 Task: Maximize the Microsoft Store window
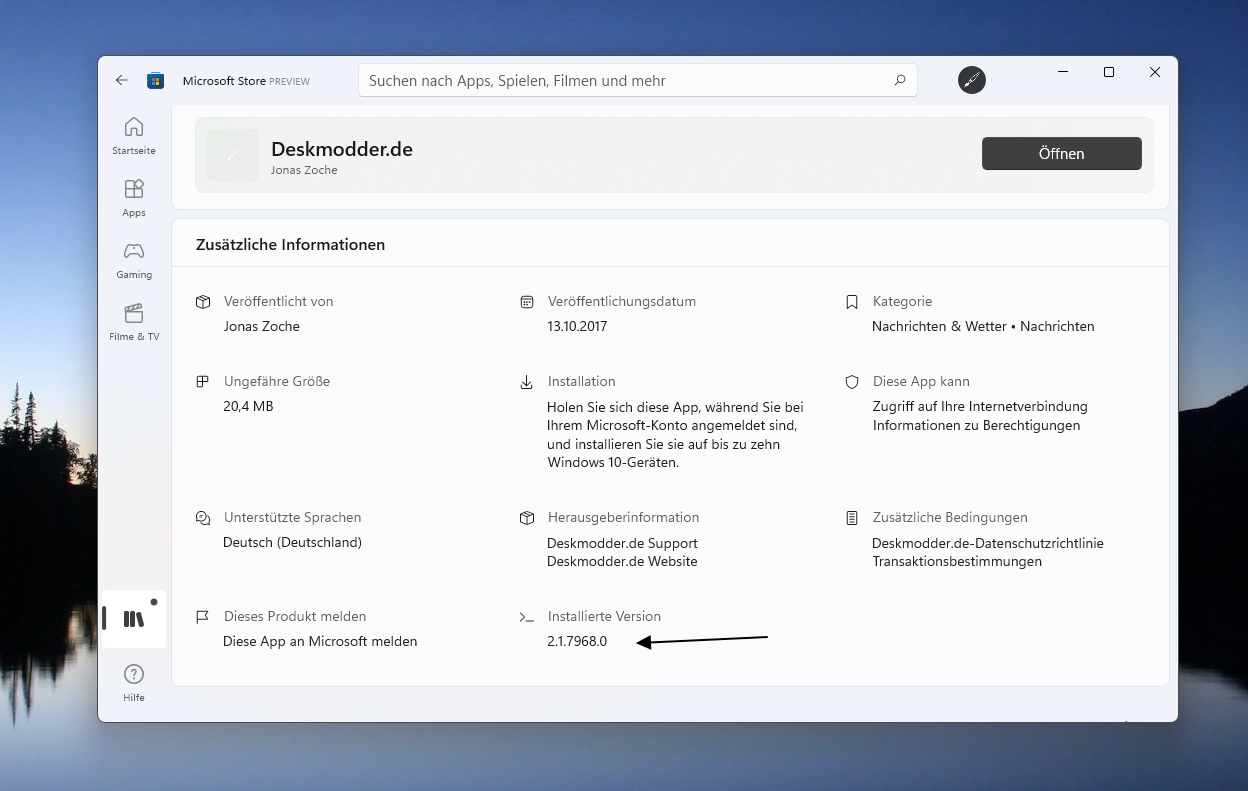point(1108,72)
